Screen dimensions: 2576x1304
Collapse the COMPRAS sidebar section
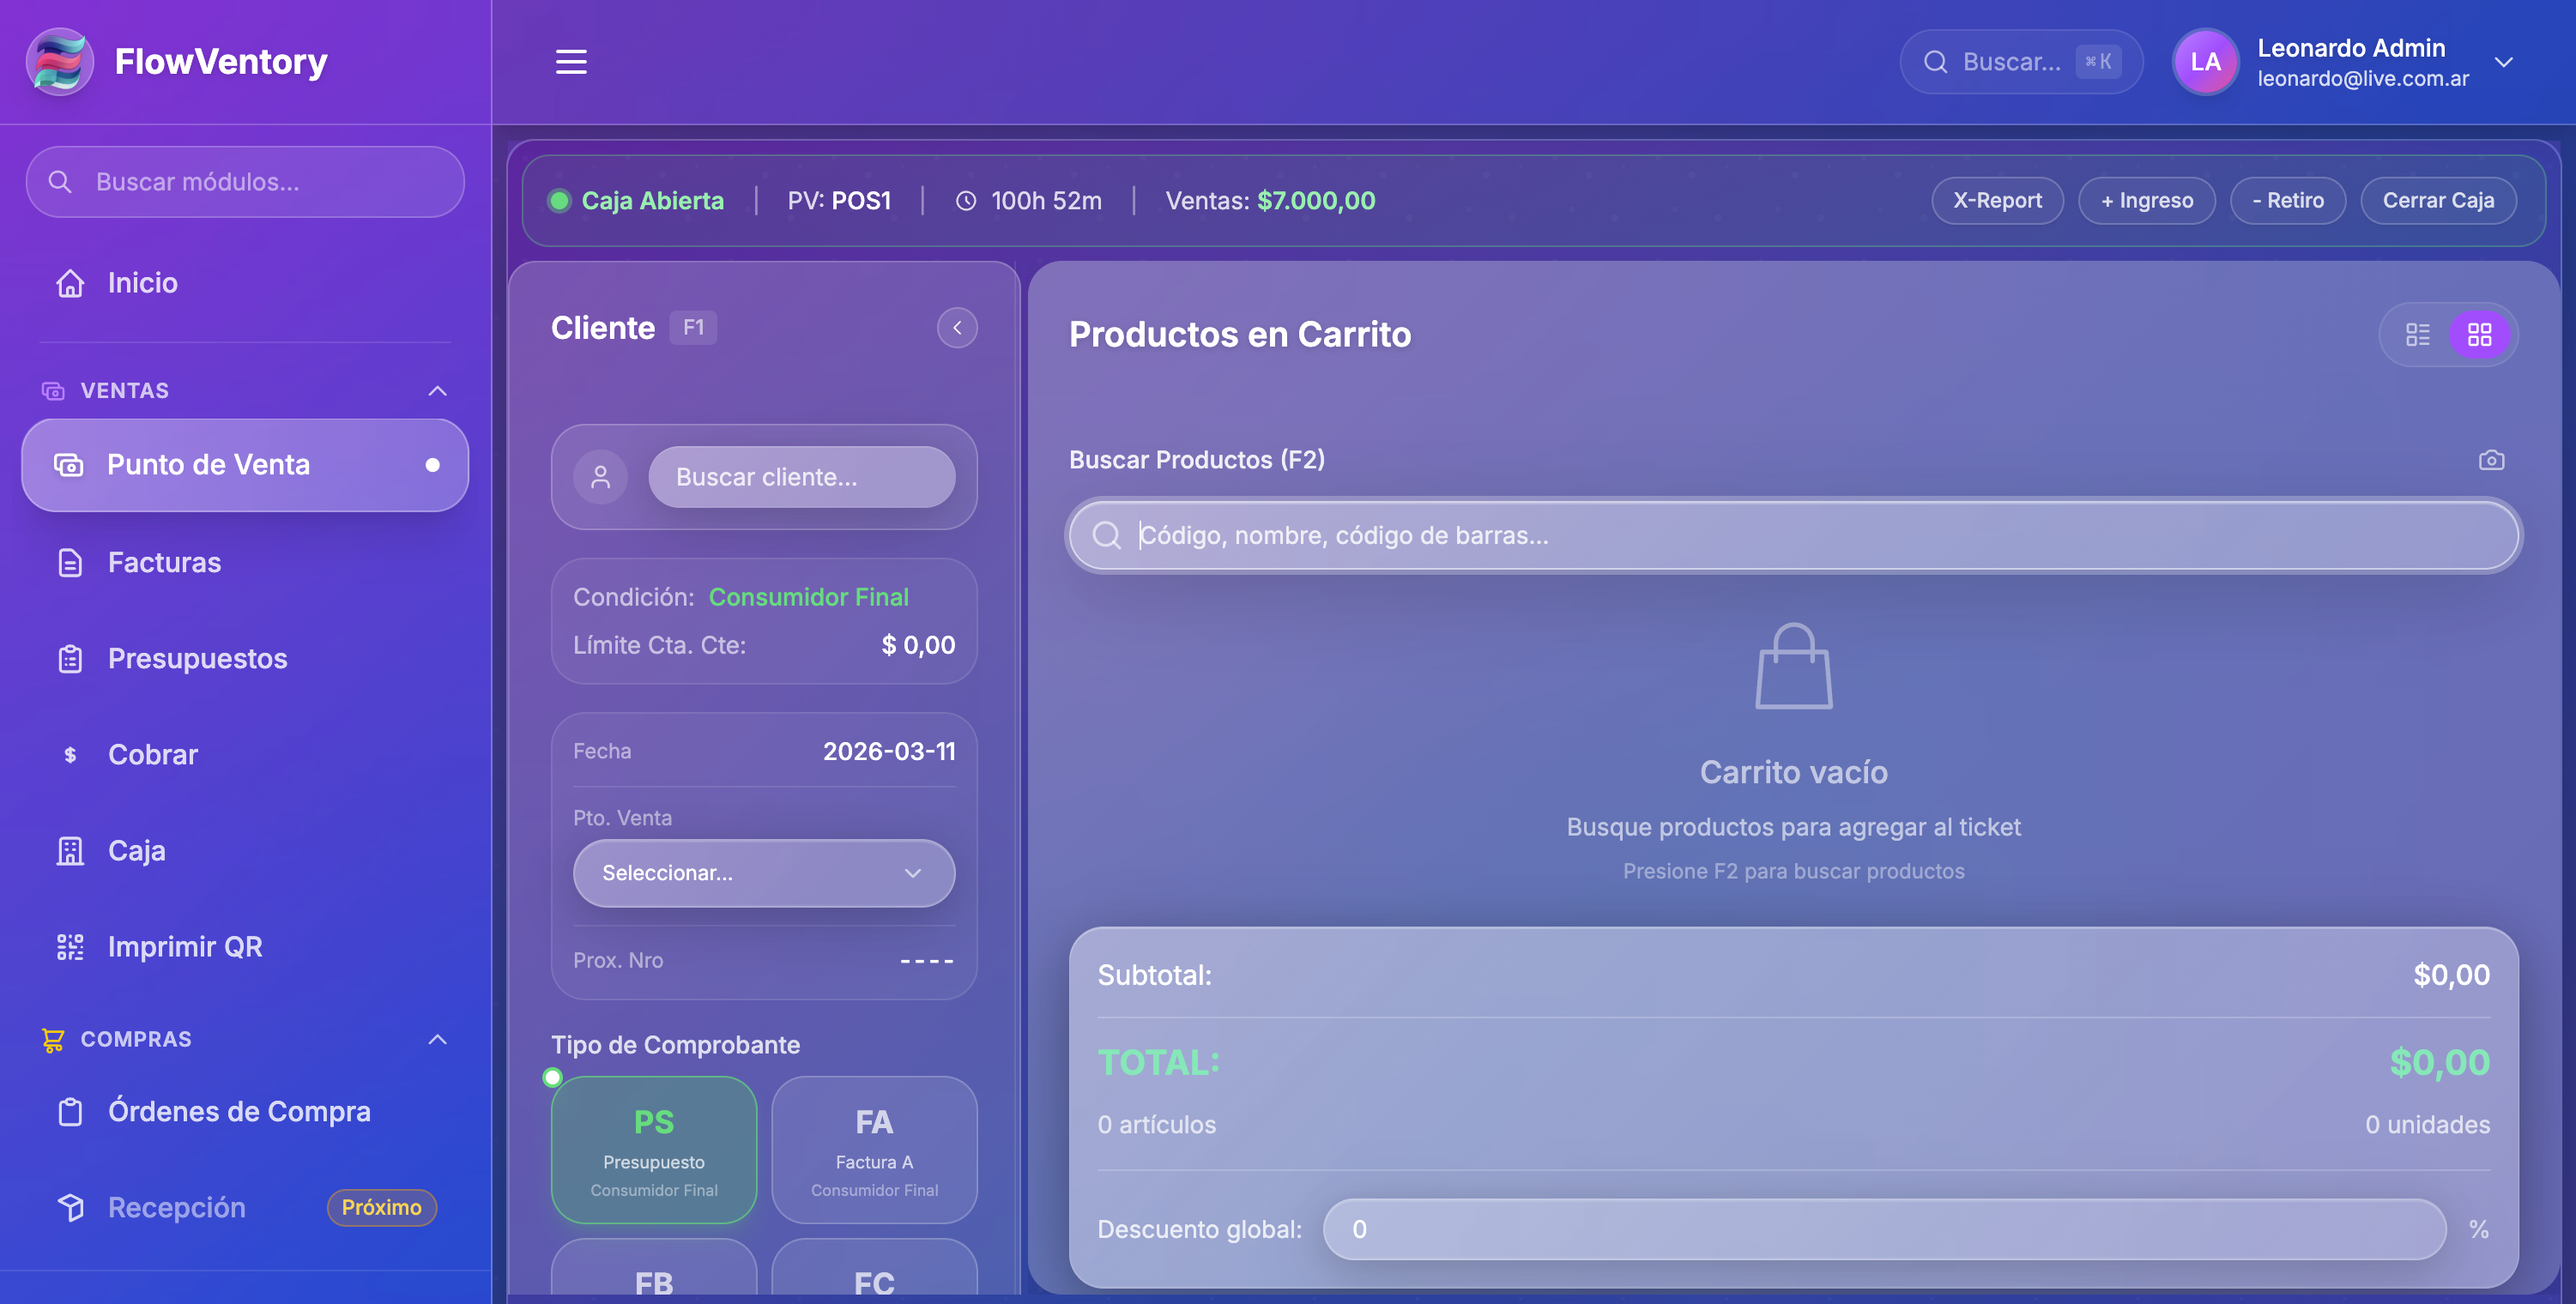pos(437,1039)
